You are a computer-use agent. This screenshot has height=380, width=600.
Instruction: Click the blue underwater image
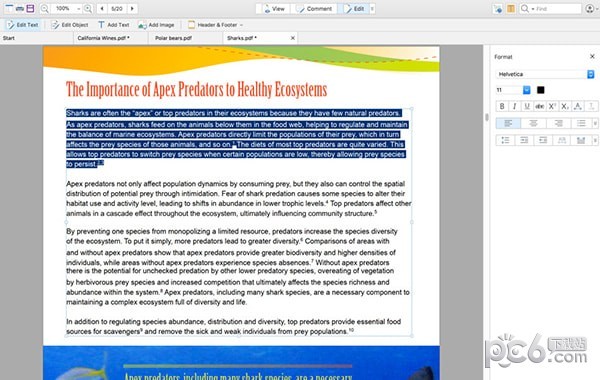tap(241, 363)
